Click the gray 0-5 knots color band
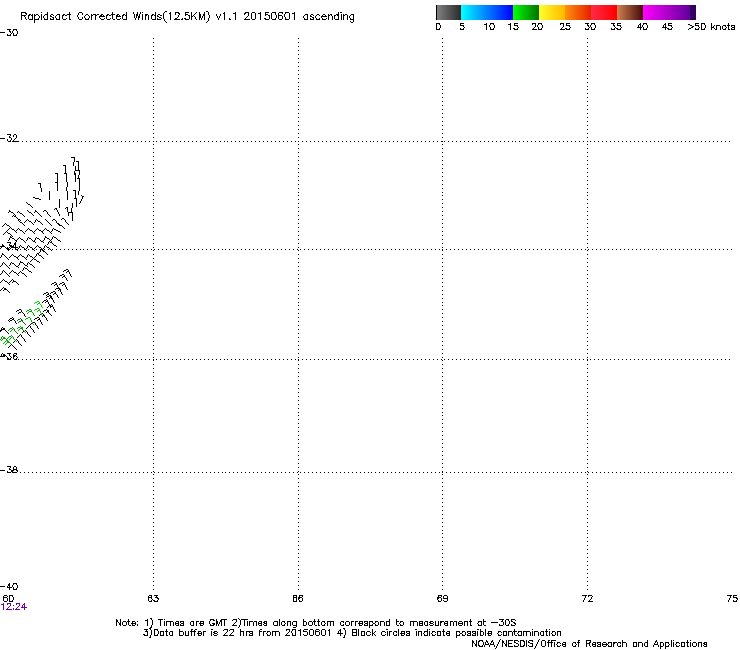Viewport: 740px width, 650px height. tap(448, 12)
